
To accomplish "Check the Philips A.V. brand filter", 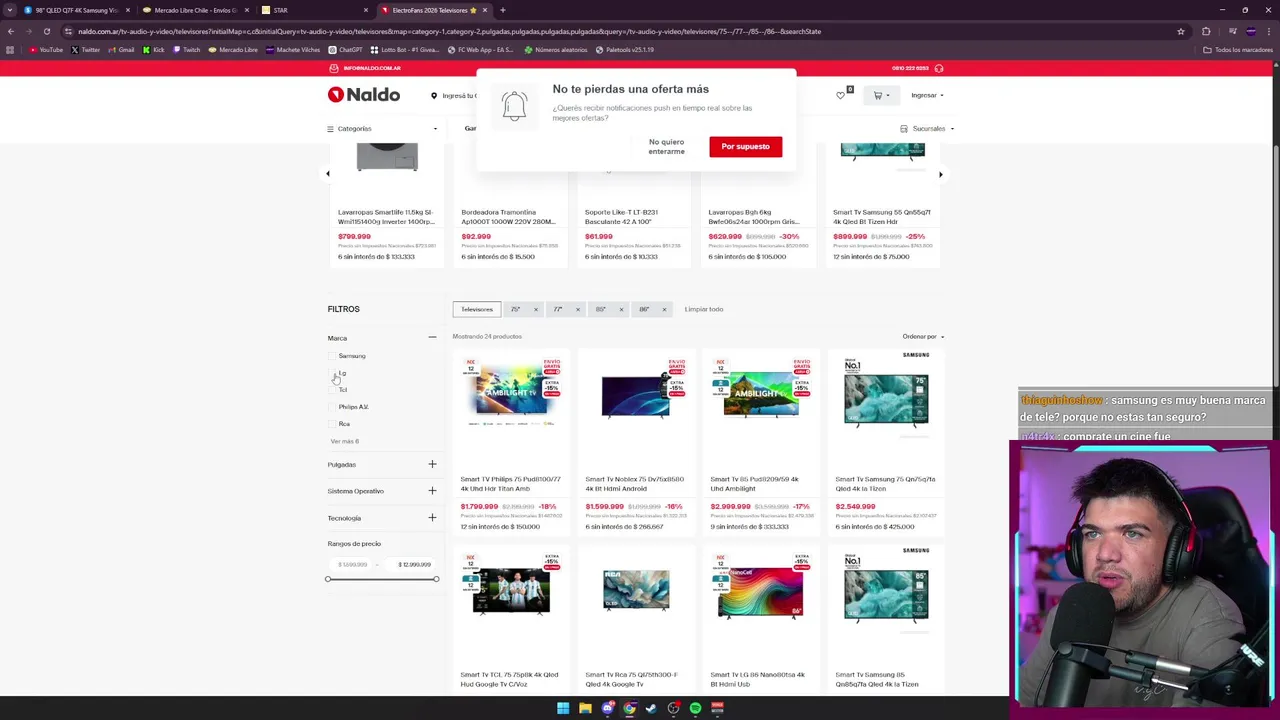I will coord(333,407).
